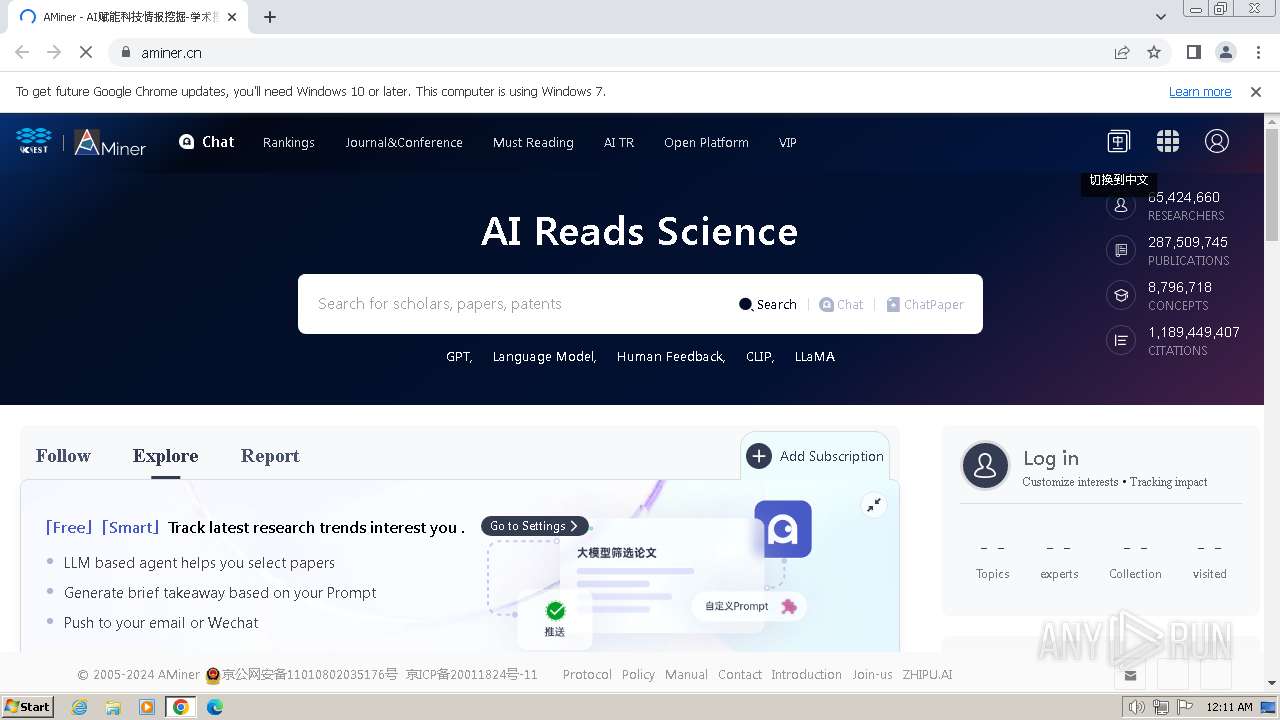Click the browser back arrow

pos(22,52)
